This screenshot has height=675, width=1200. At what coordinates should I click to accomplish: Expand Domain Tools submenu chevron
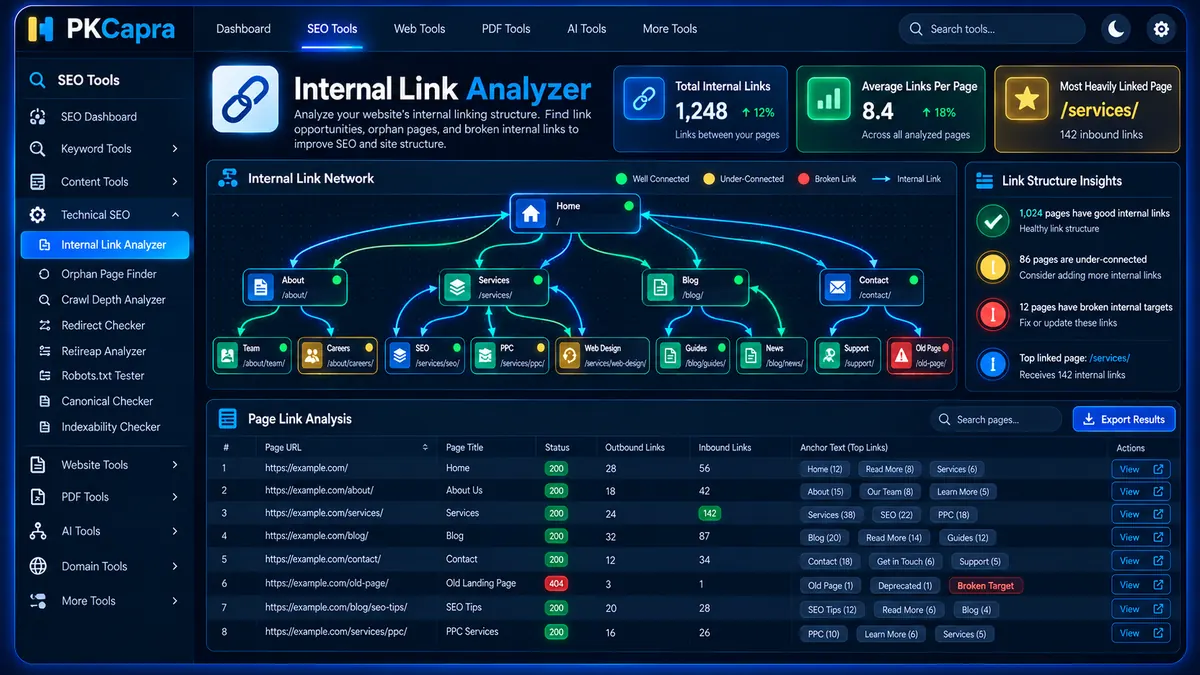pos(175,566)
